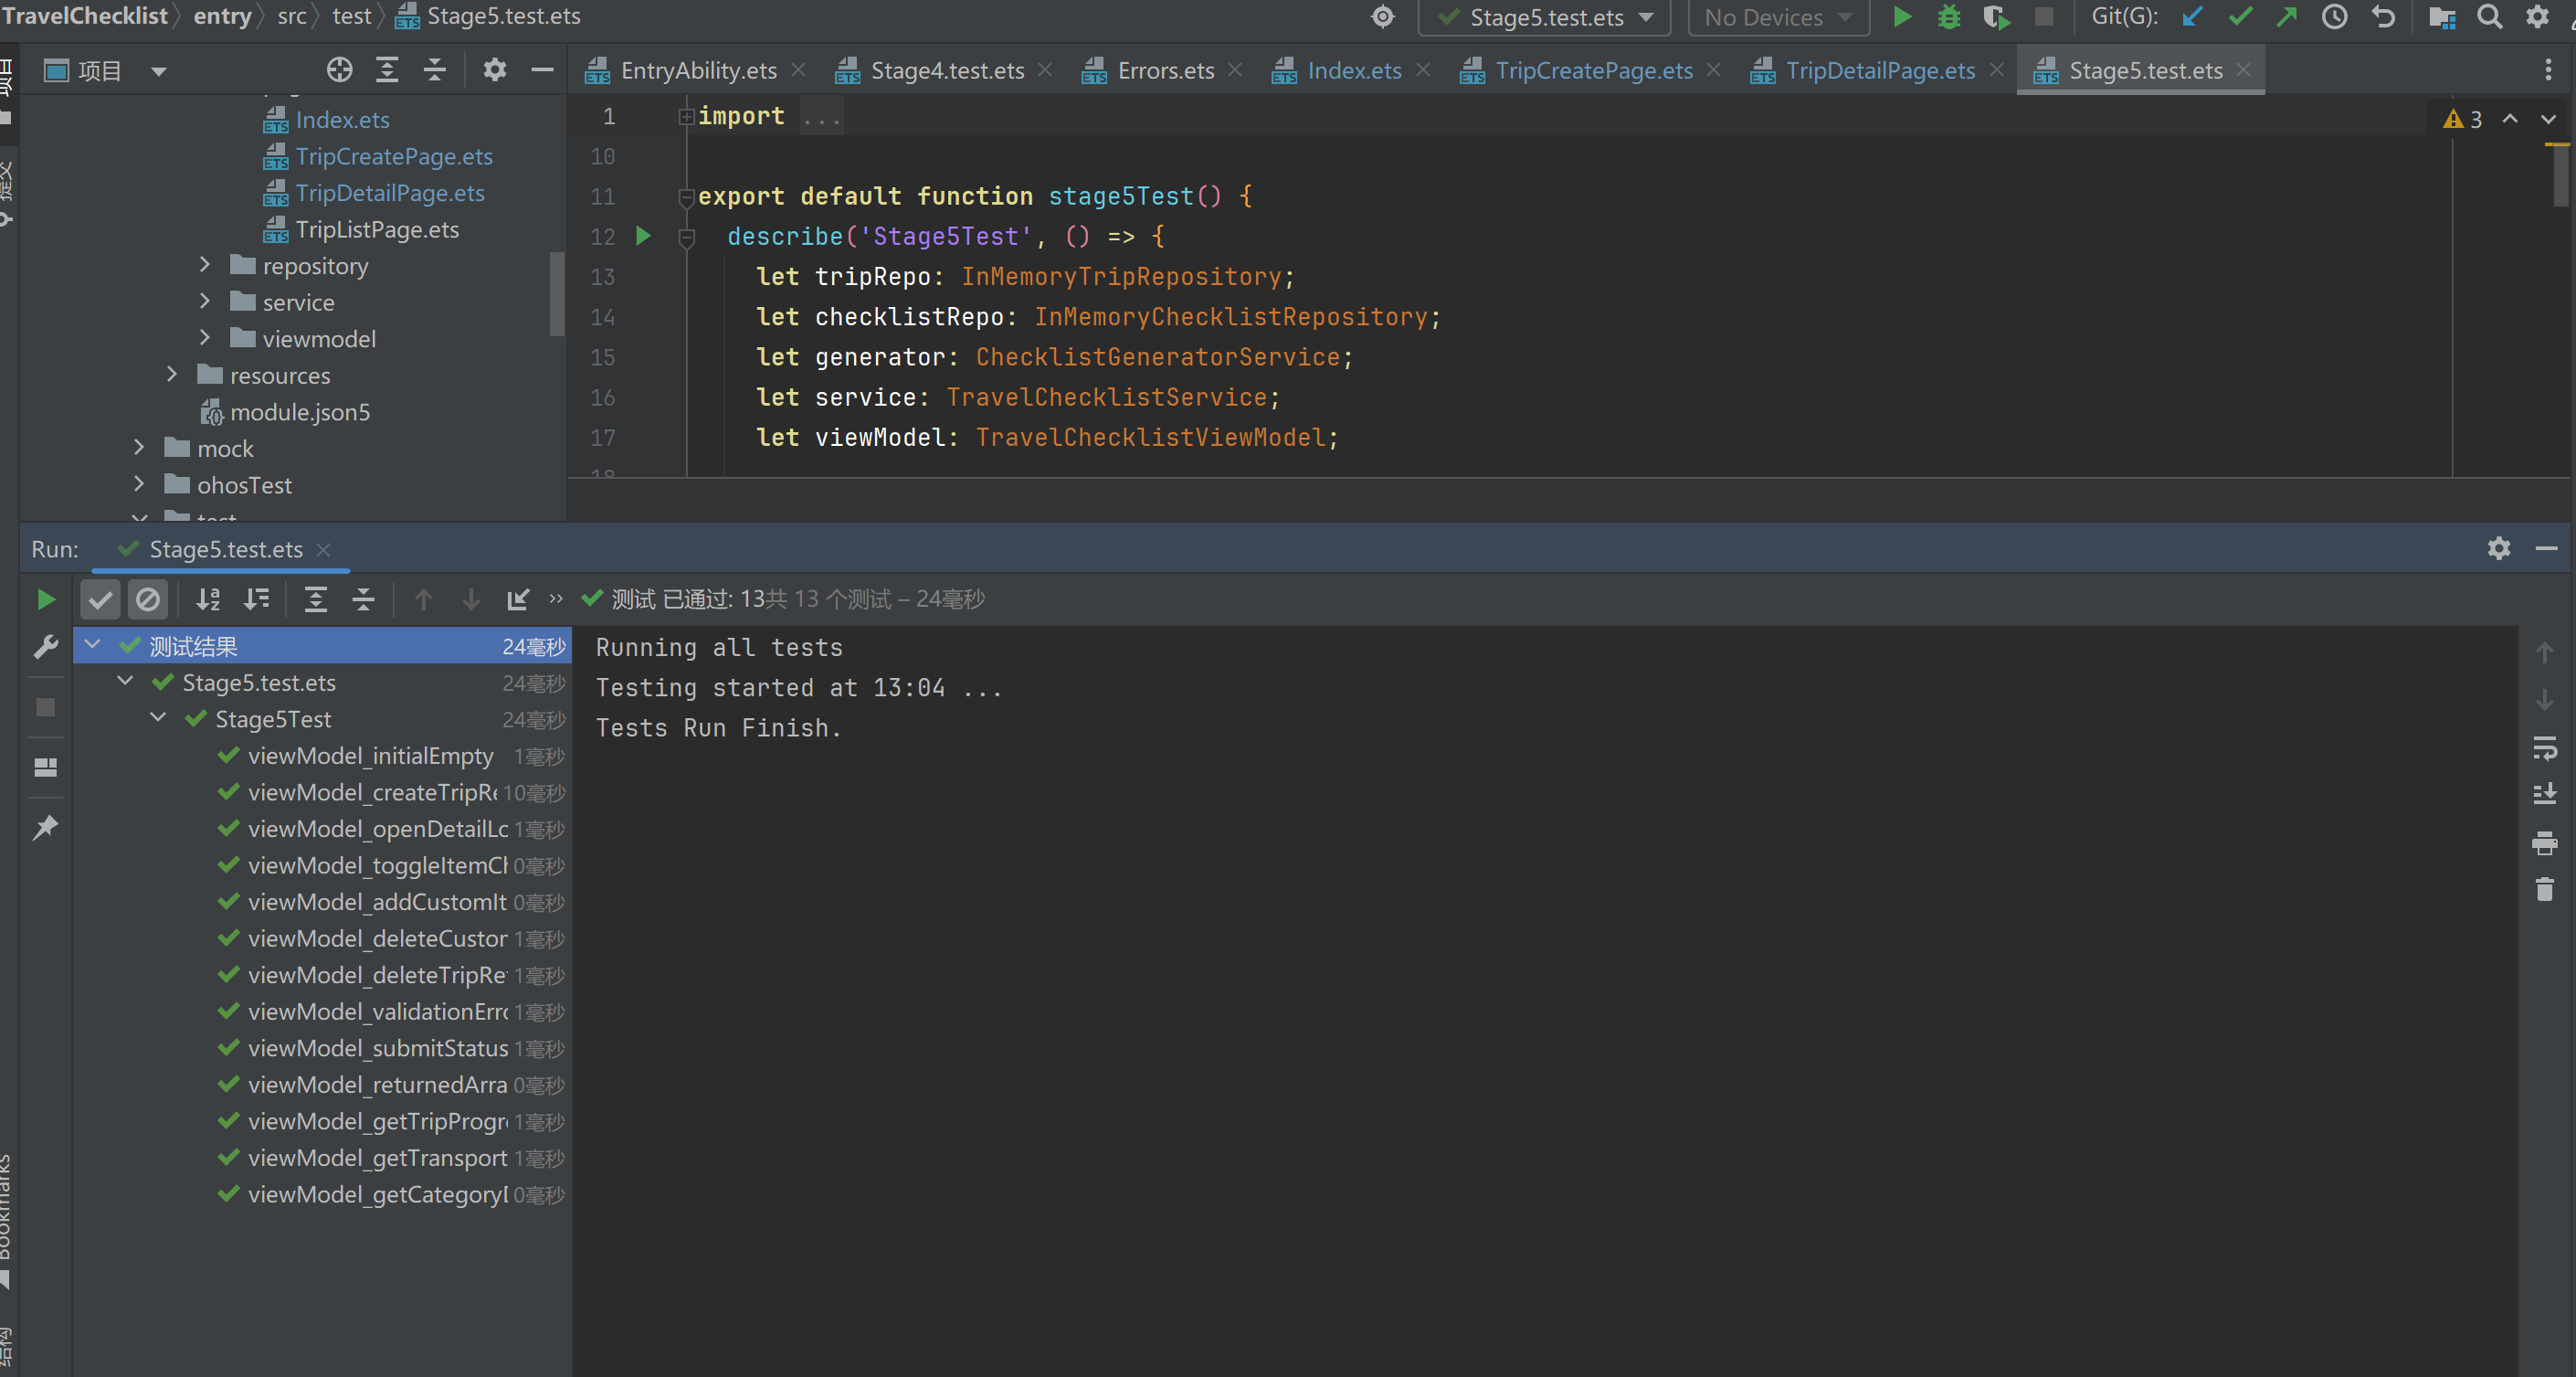The image size is (2576, 1377).
Task: Toggle show passed tests filter
Action: (x=100, y=599)
